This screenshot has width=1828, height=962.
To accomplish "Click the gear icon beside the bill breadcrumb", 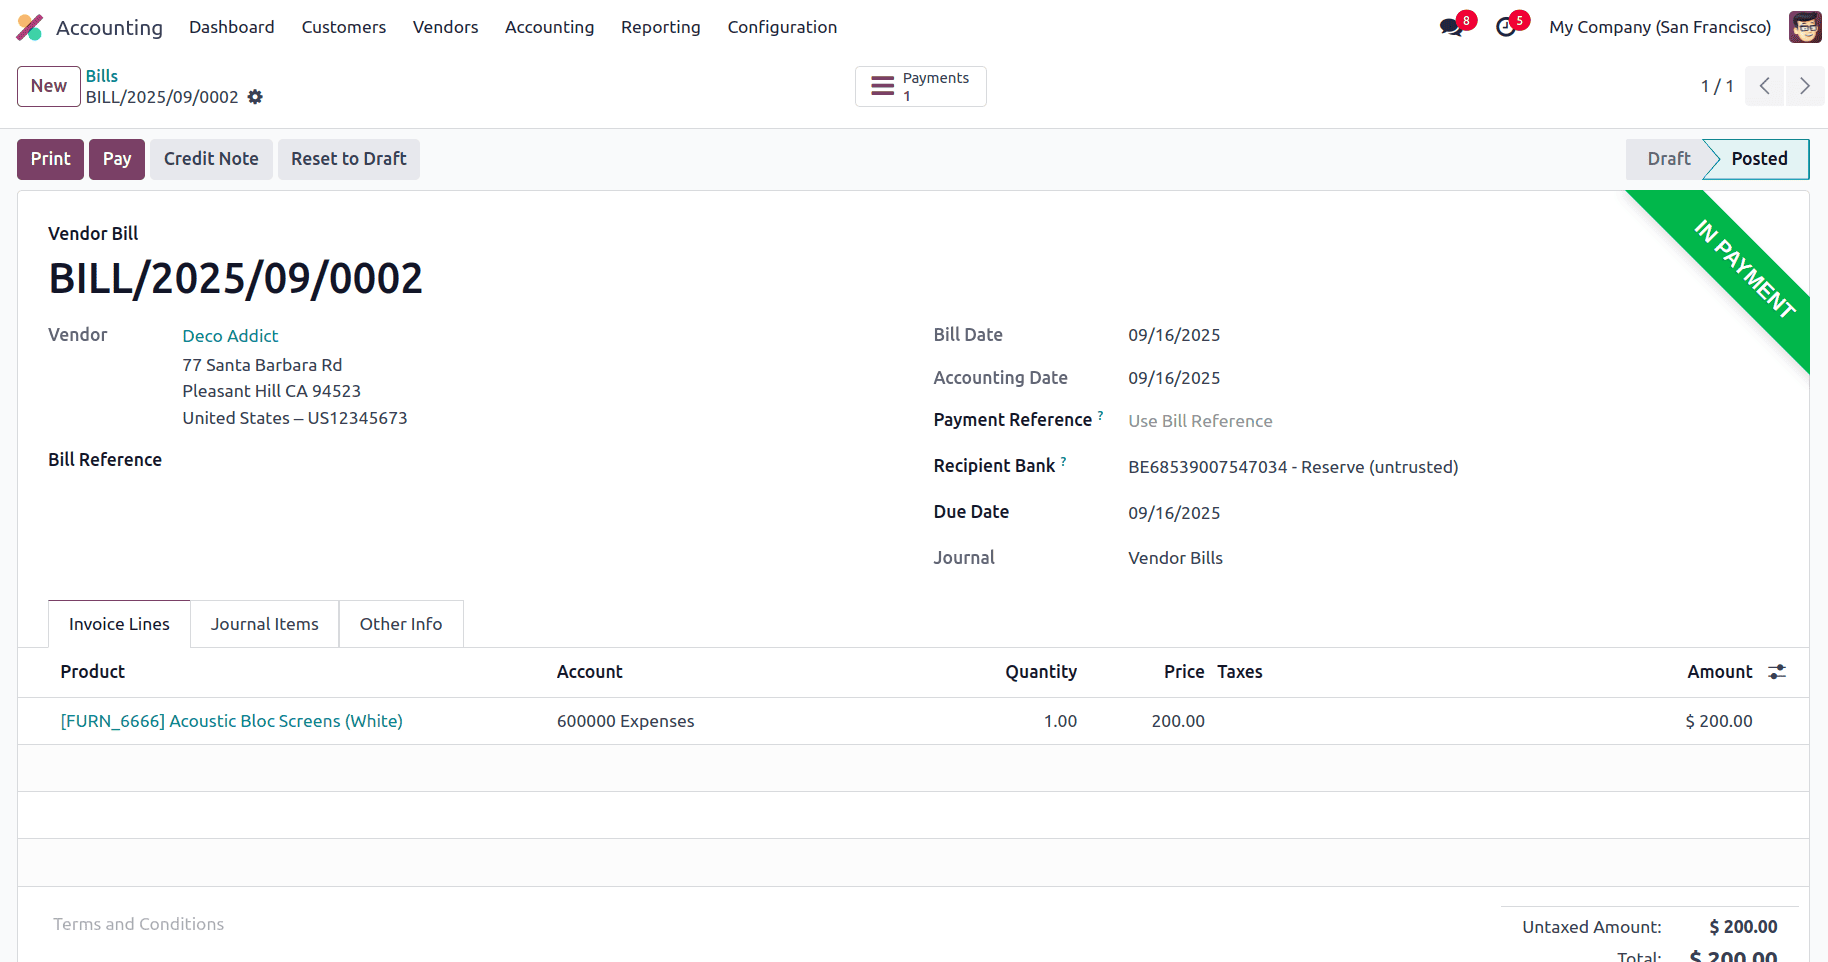I will tap(256, 97).
